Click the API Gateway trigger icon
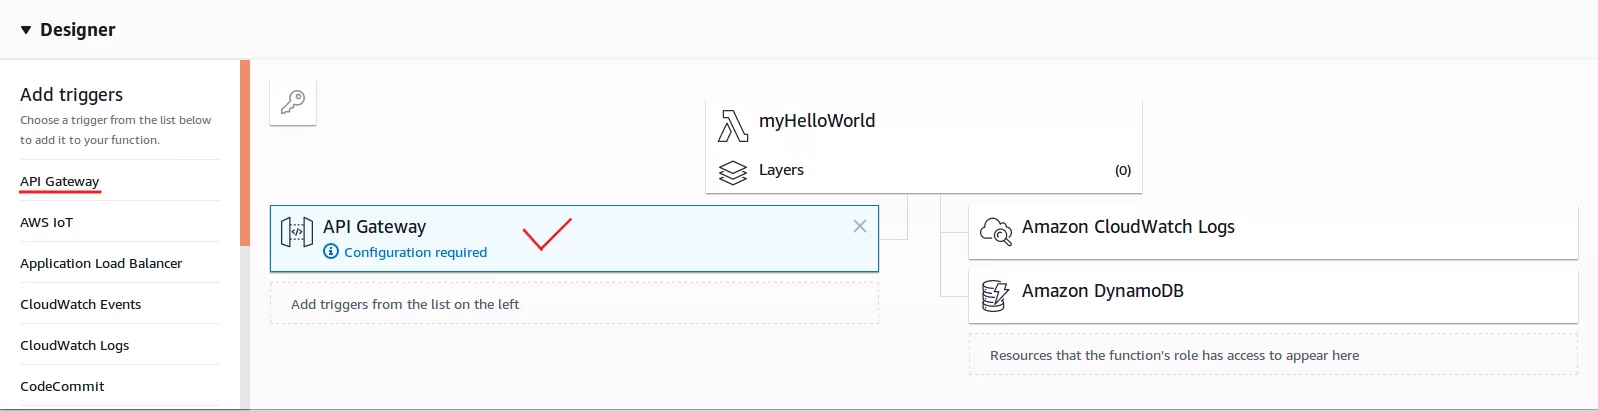 tap(297, 232)
